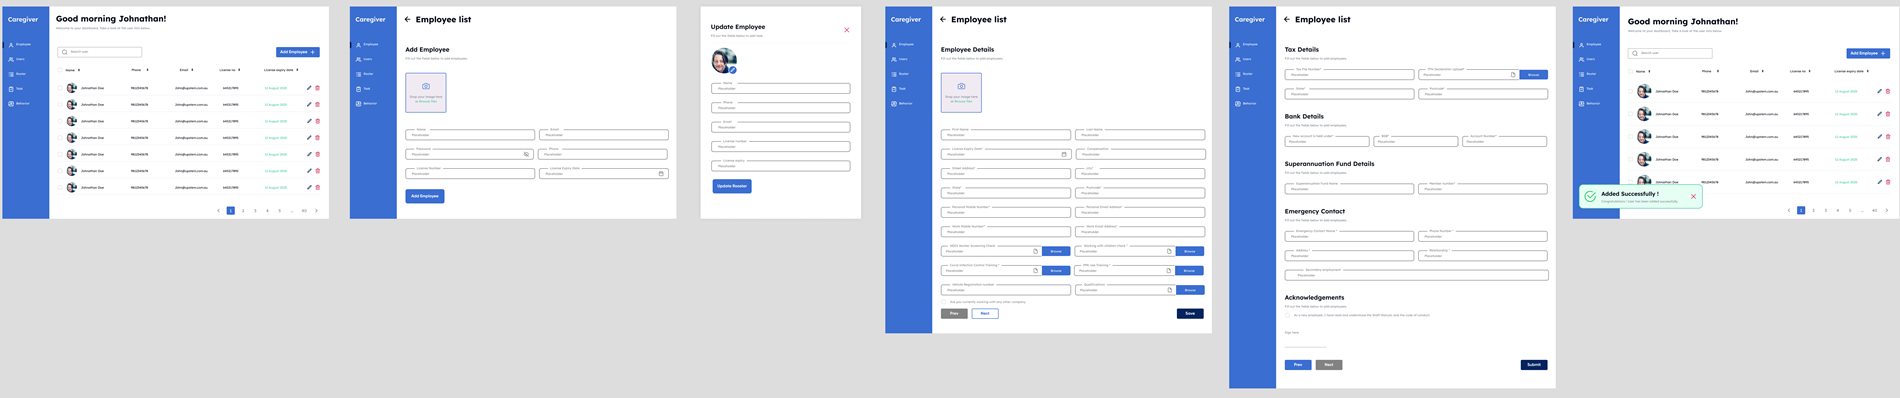Screen dimensions: 1900x398
Task: Click trash icon in first row of rightmost dashboard
Action: (x=1888, y=91)
